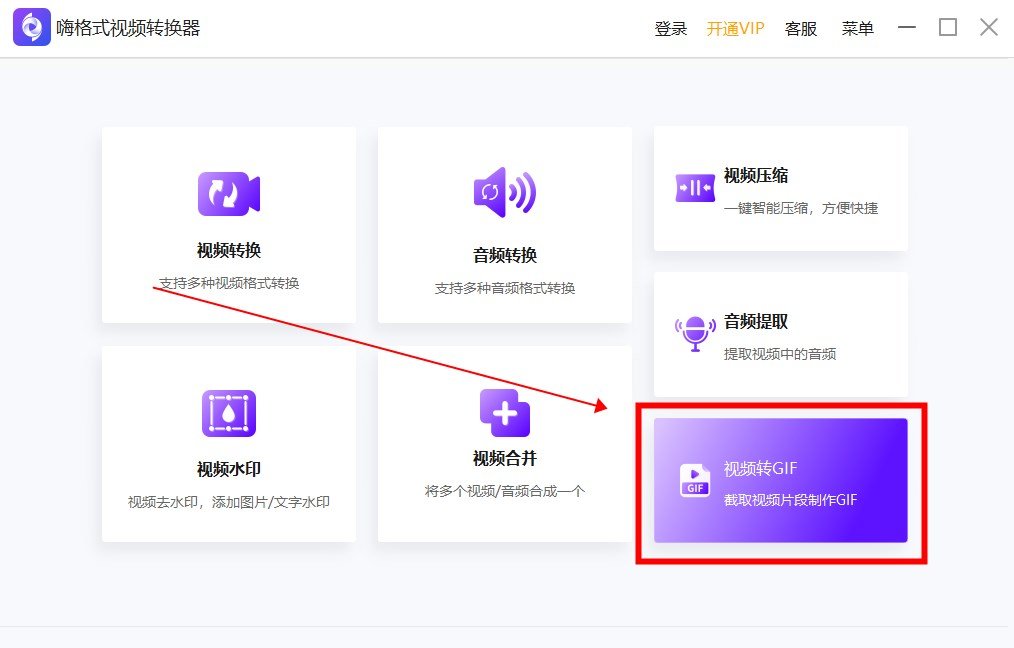Click the 视频合并 plus icon
The image size is (1014, 648).
point(504,412)
